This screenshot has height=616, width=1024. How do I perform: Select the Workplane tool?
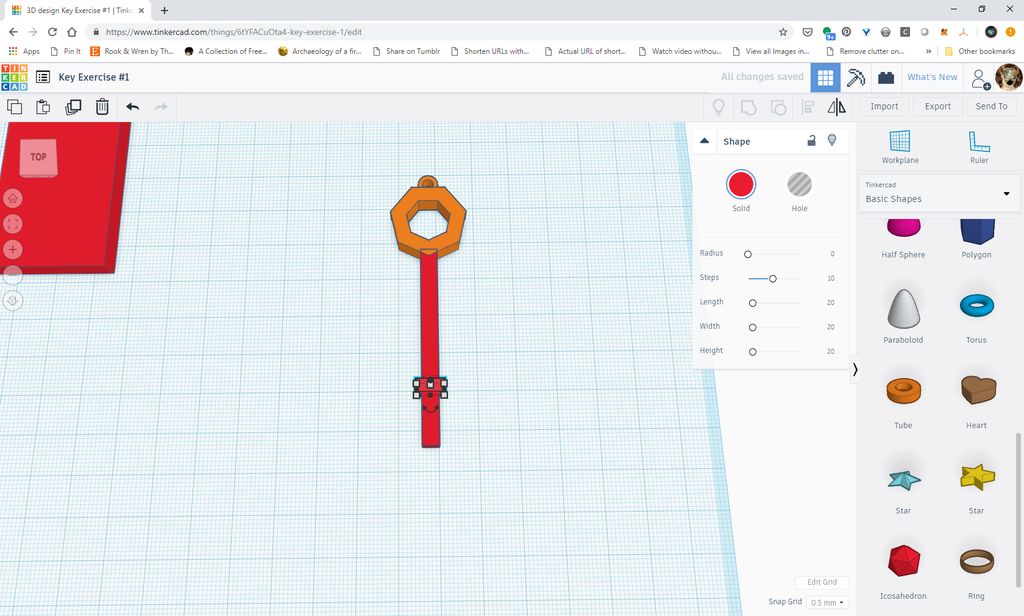900,147
